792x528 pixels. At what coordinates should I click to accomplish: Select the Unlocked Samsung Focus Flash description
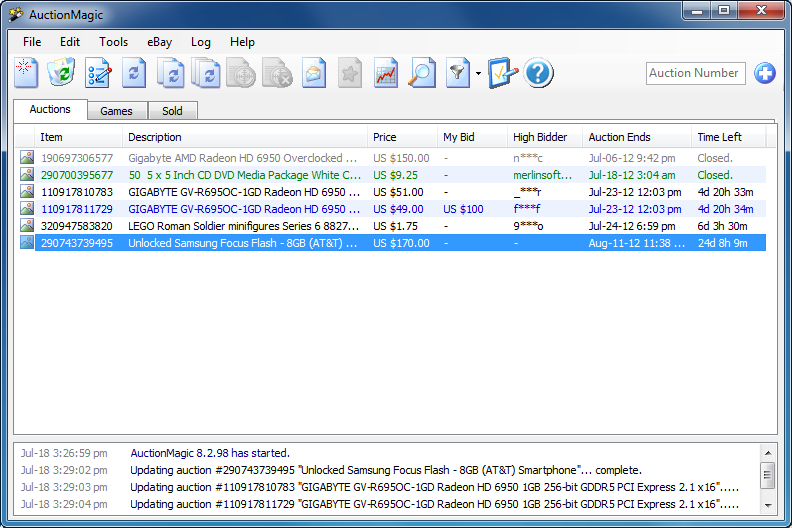click(242, 243)
